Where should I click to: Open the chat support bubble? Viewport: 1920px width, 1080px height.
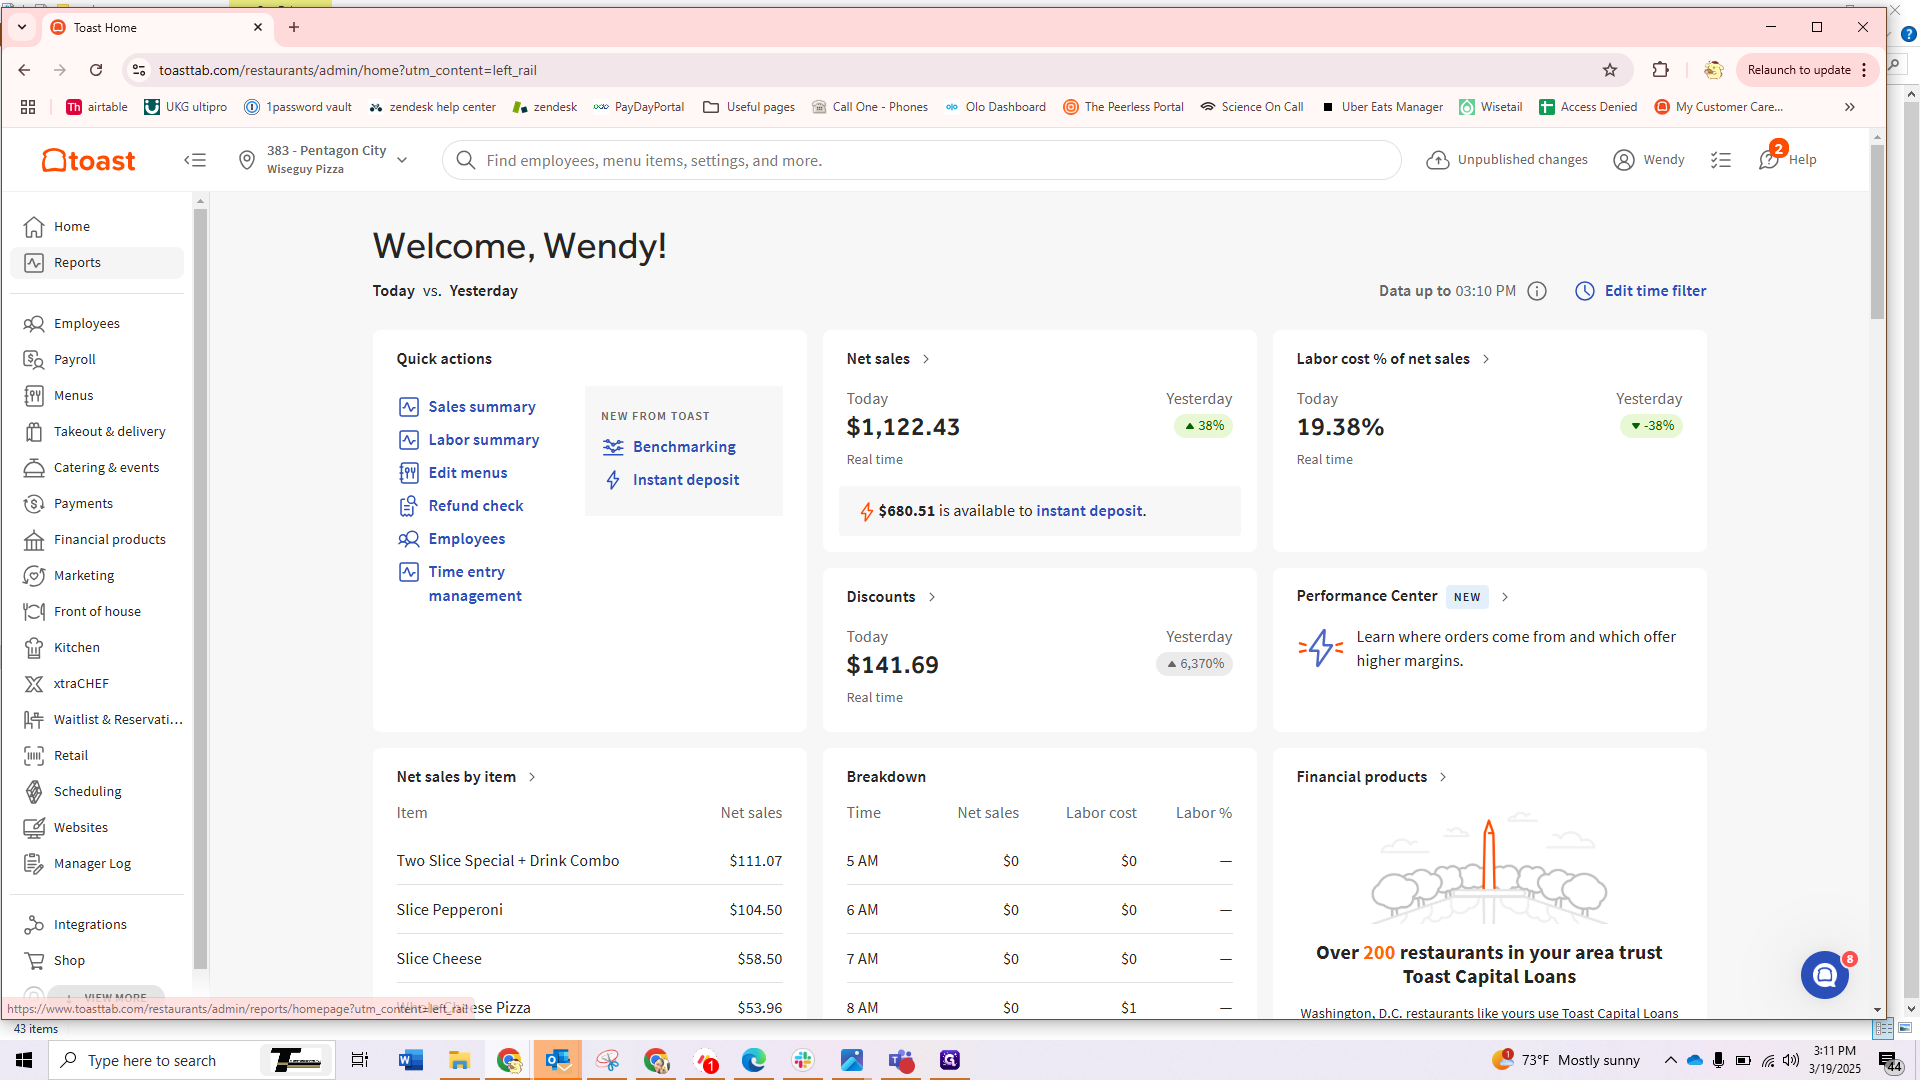click(1825, 975)
